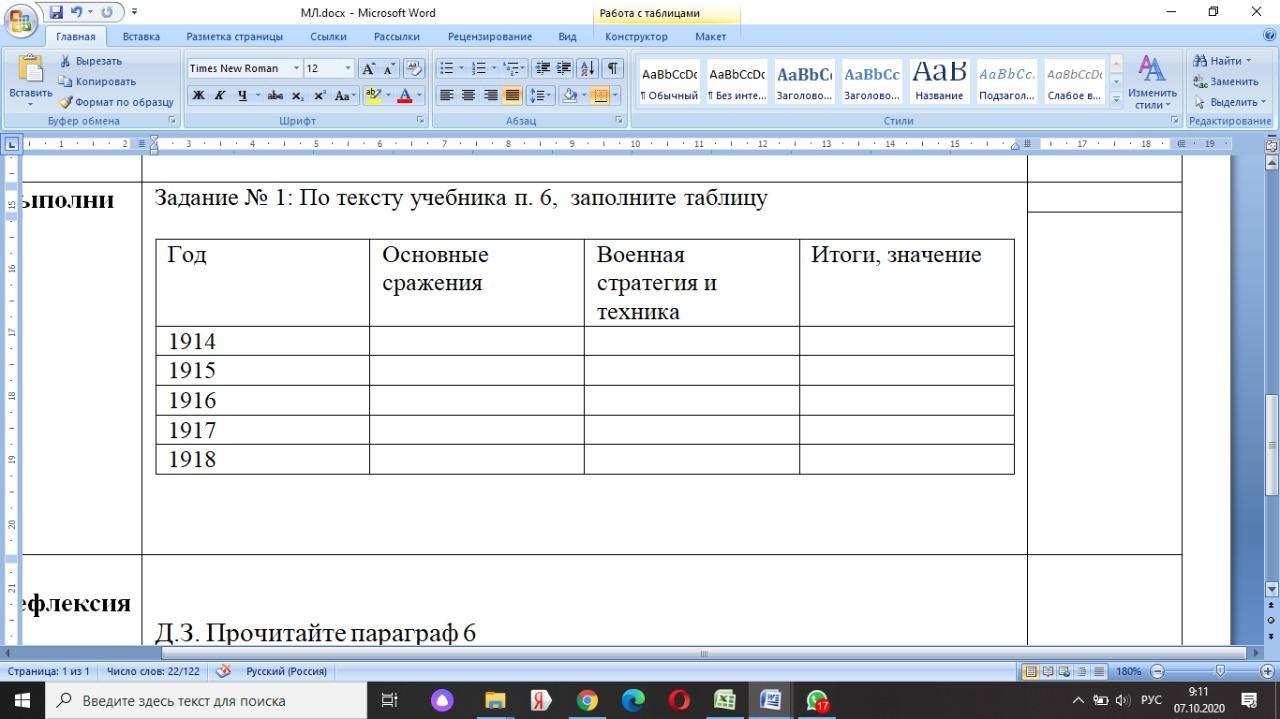The height and width of the screenshot is (719, 1280).
Task: Switch to the Вставка ribbon tab
Action: (x=141, y=37)
